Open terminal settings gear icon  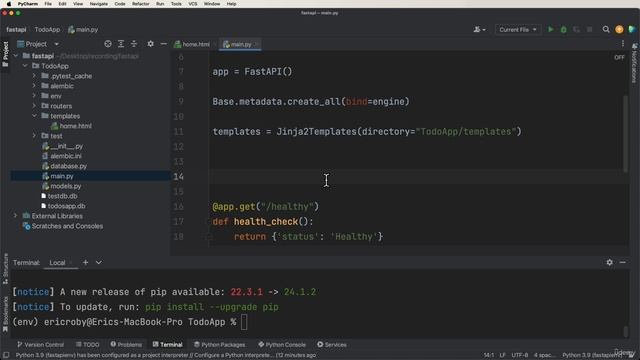coord(609,262)
